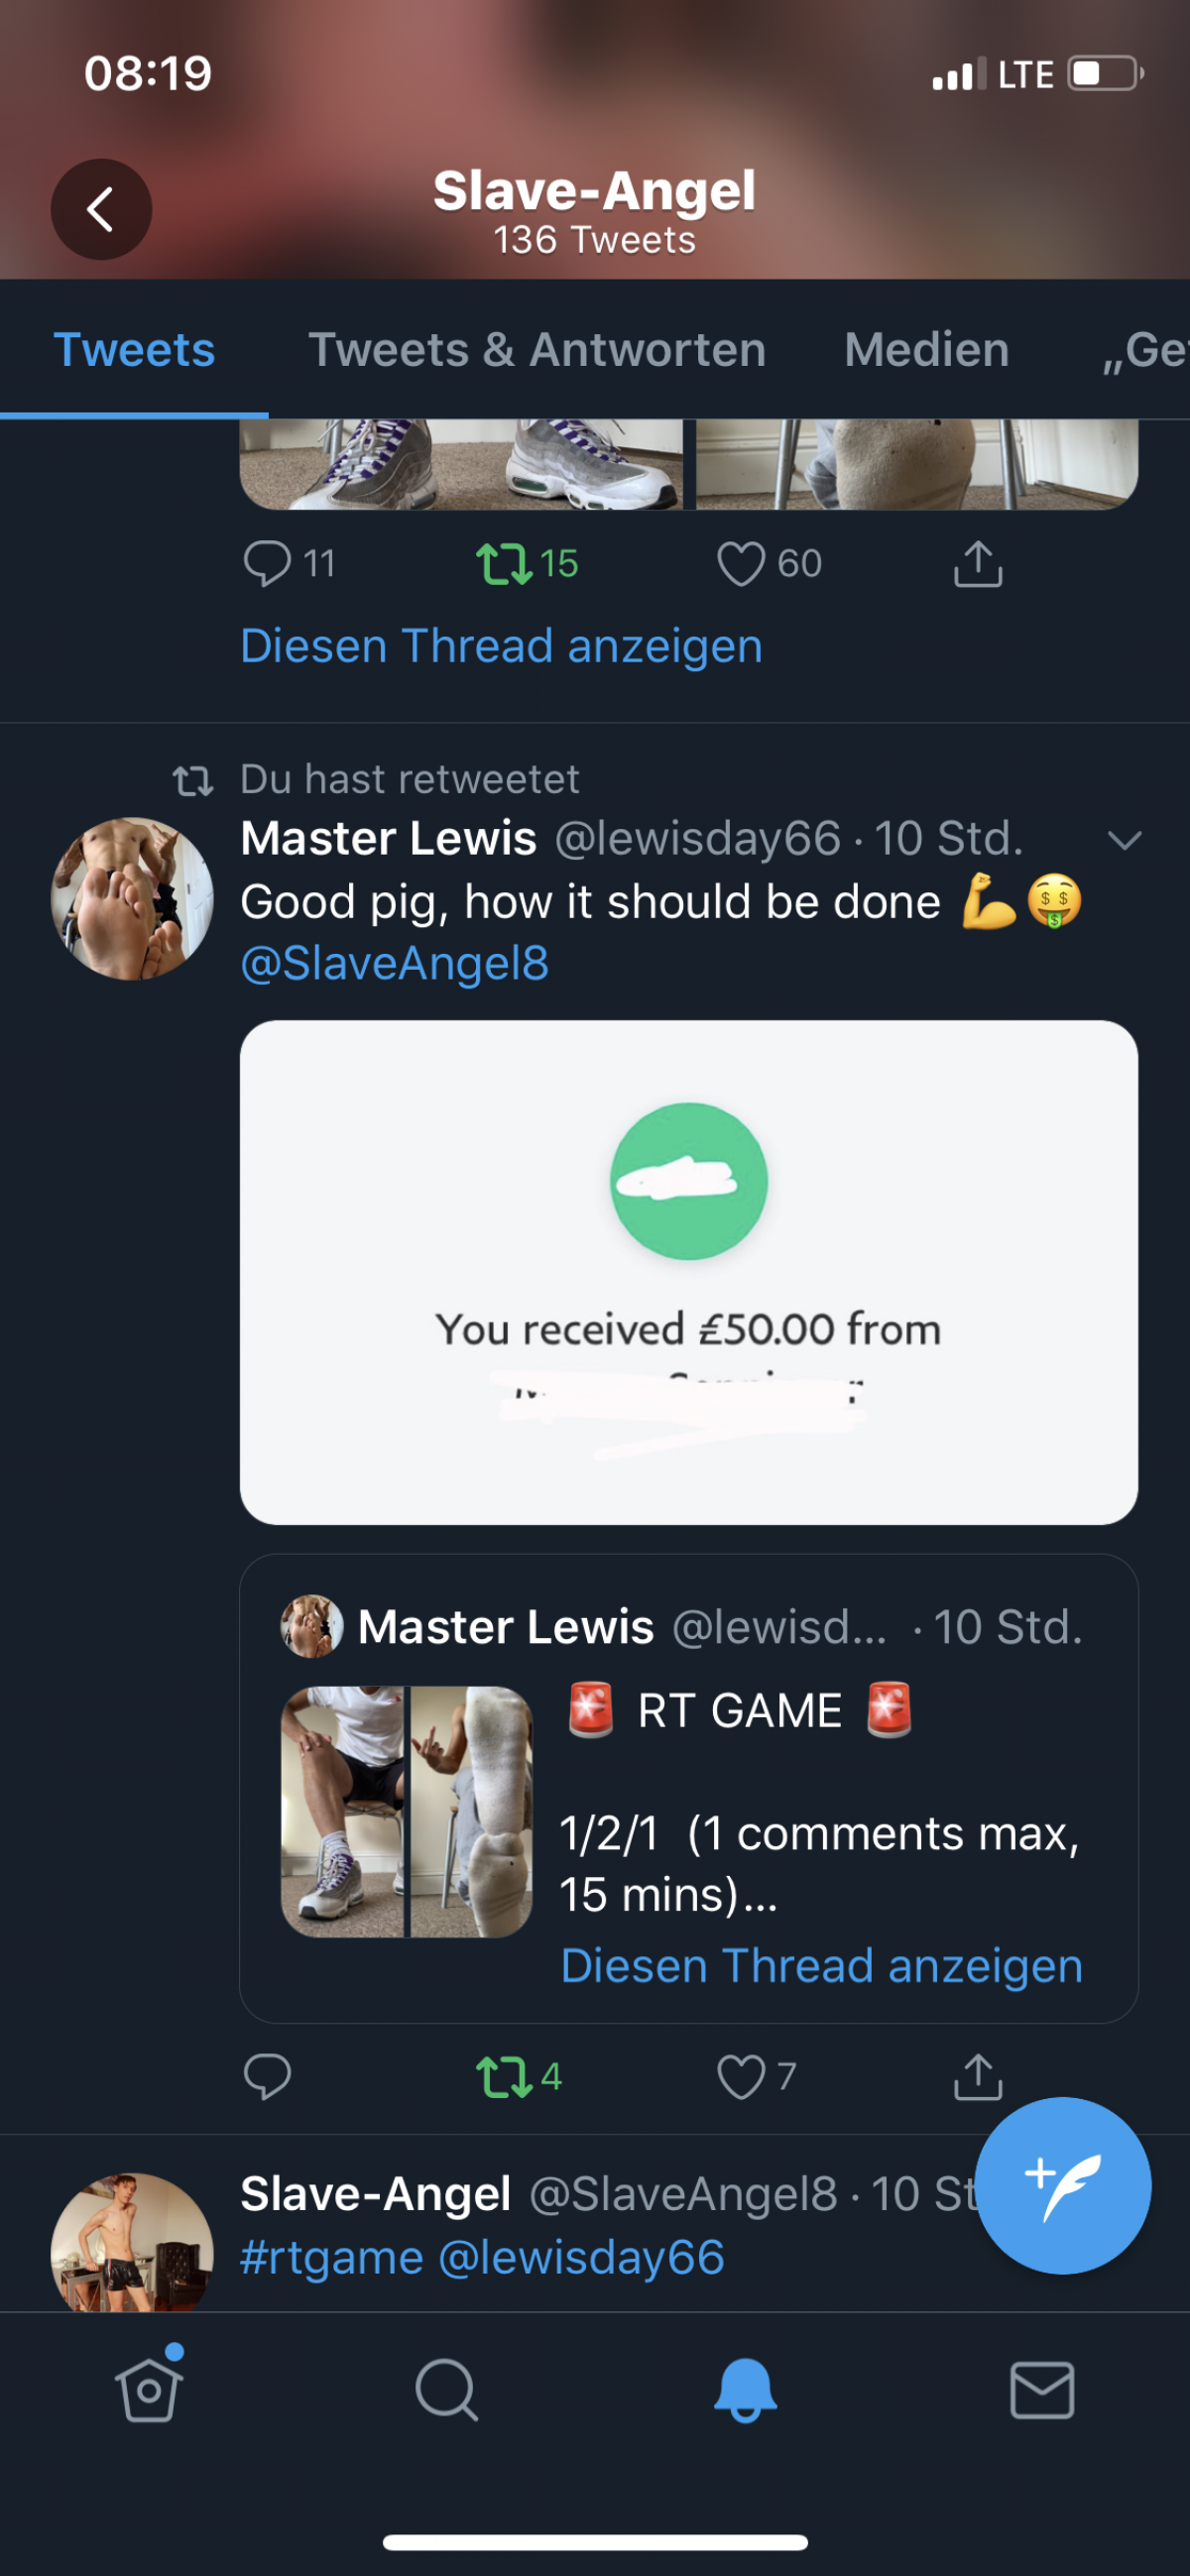Open the £50.00 payment received image
1190x2576 pixels.
pyautogui.click(x=688, y=1272)
